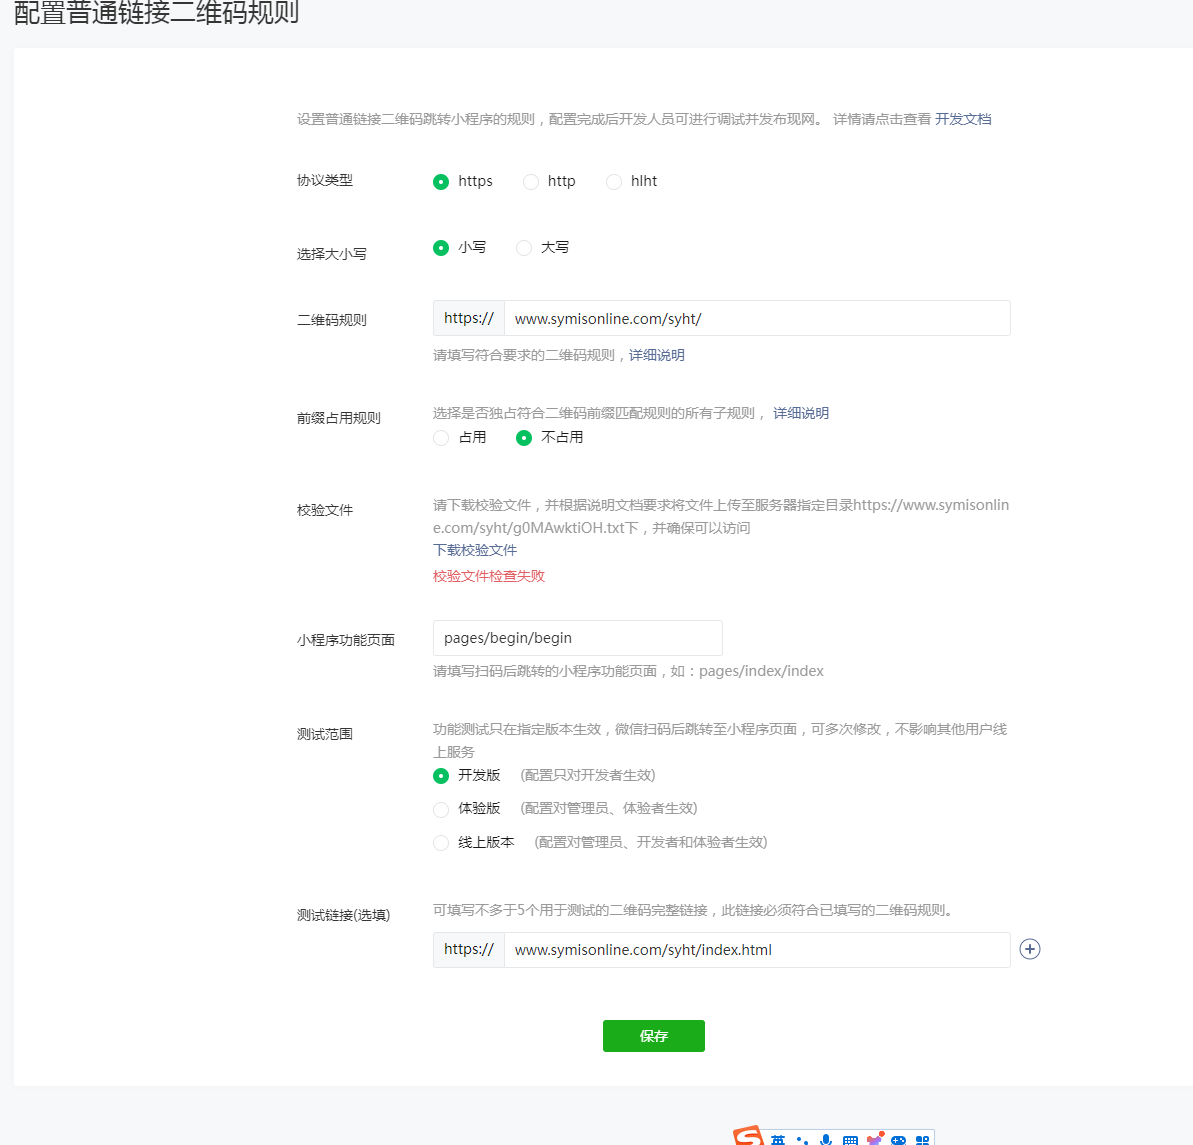
Task: Click the 配置普通链接二维码规则 page heading
Action: pos(156,13)
